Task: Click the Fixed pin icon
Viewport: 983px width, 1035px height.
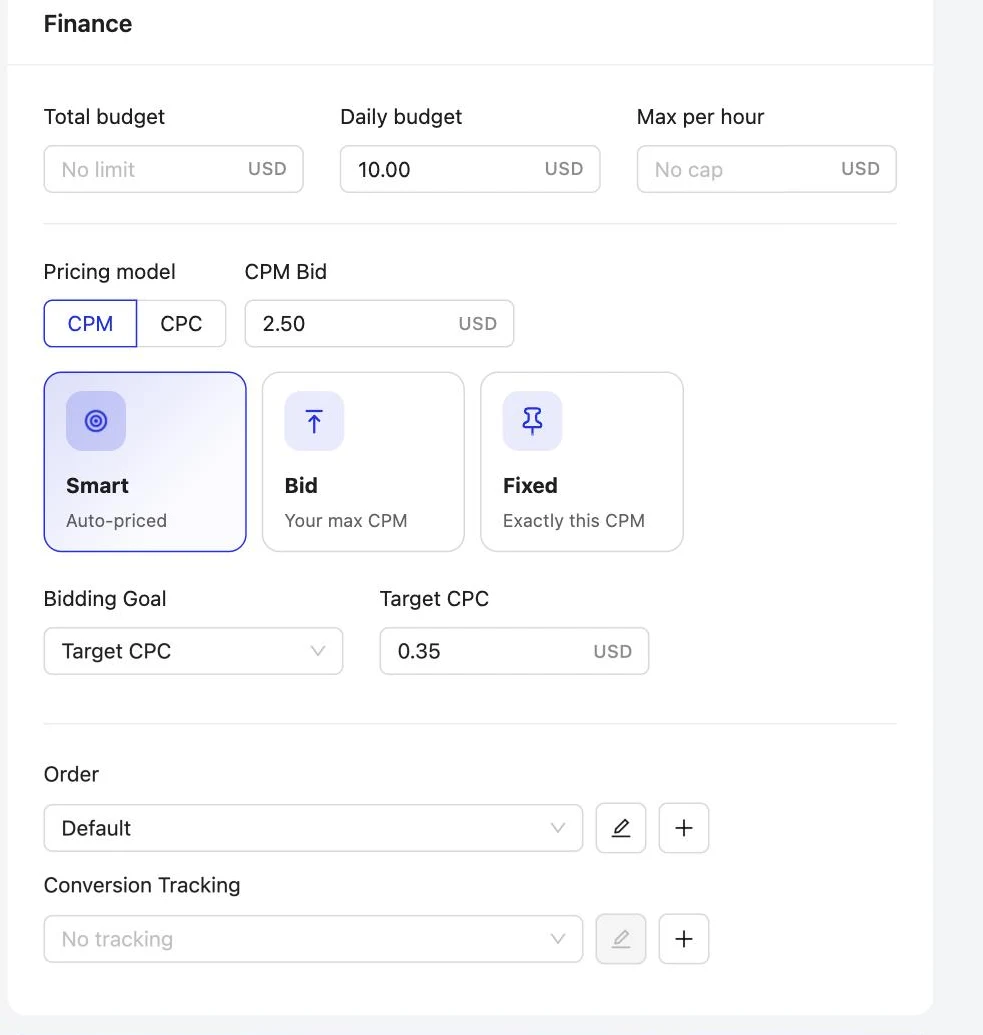Action: point(532,421)
